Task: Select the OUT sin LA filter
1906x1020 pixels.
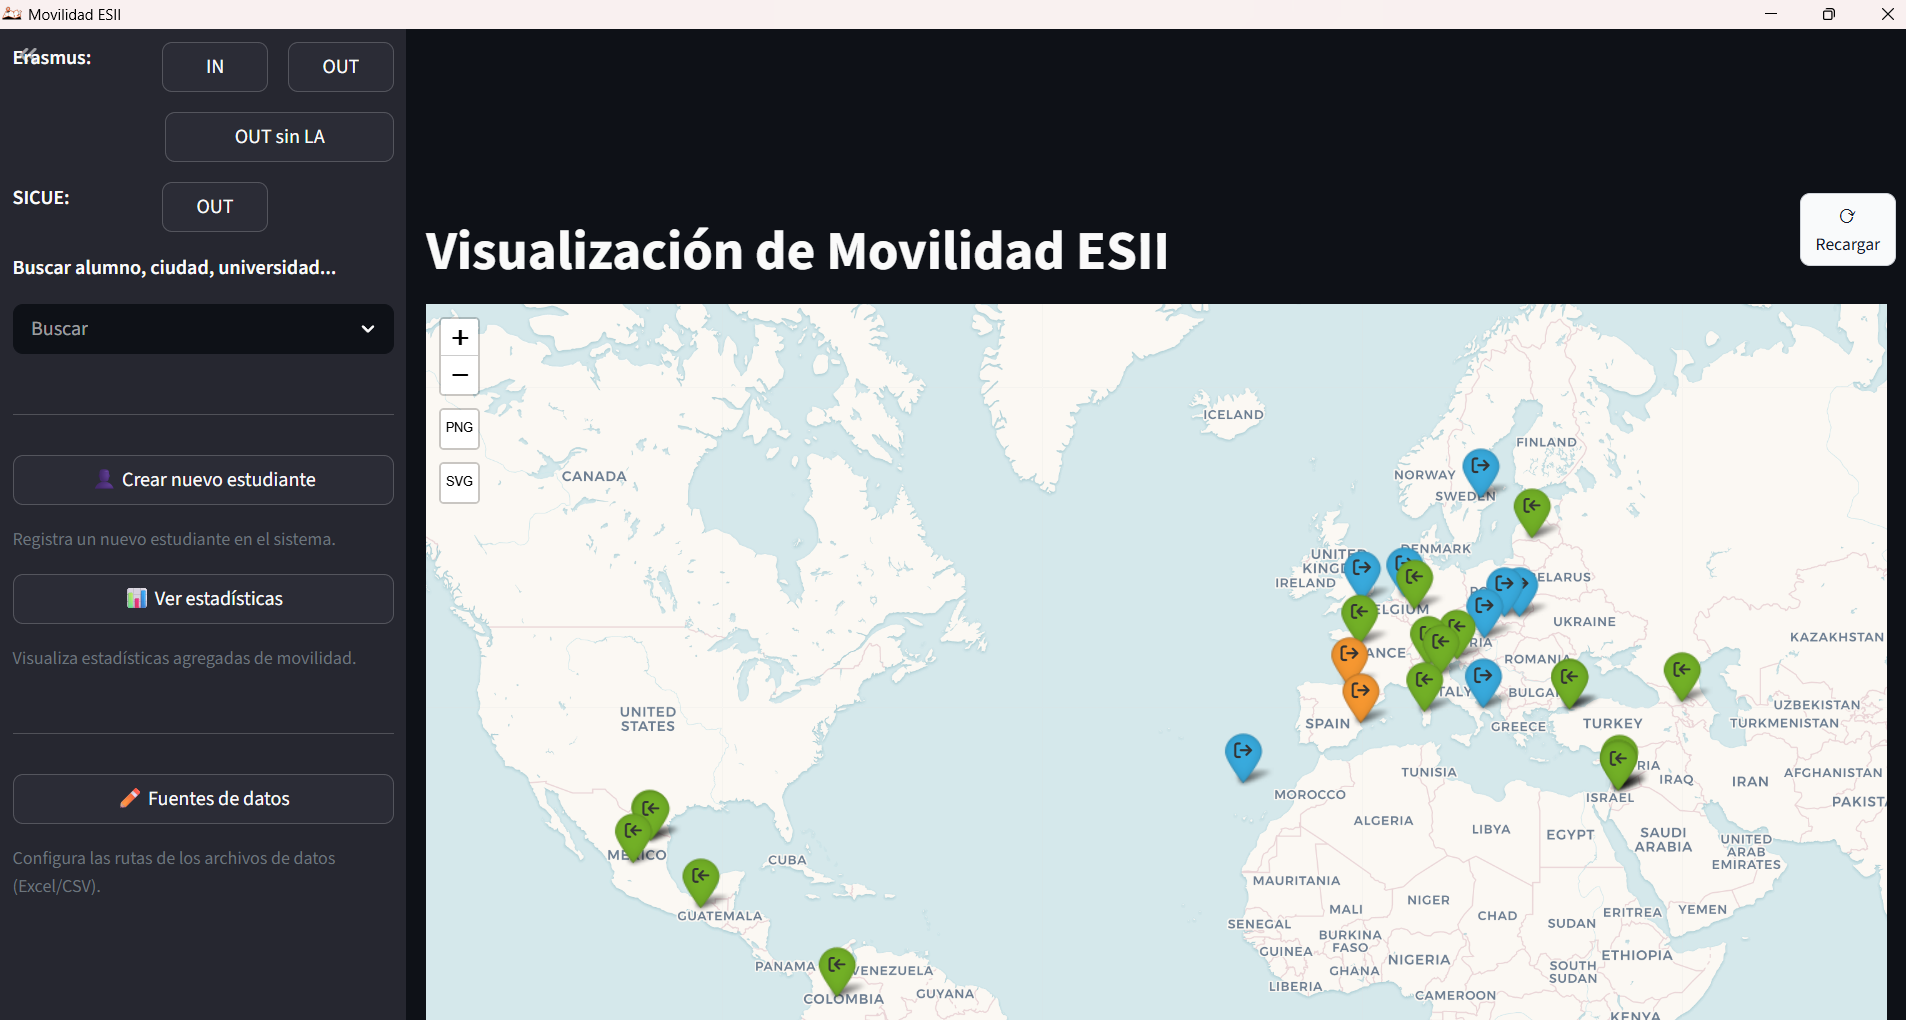Action: click(x=279, y=137)
